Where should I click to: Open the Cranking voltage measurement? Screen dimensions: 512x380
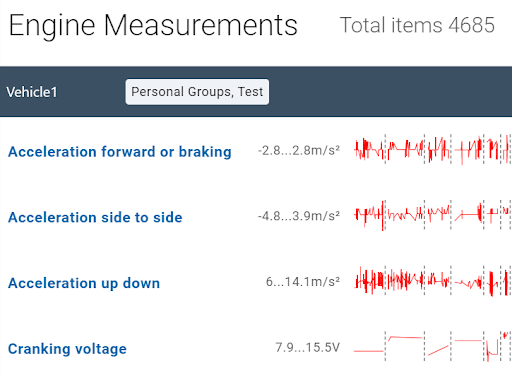pos(67,349)
